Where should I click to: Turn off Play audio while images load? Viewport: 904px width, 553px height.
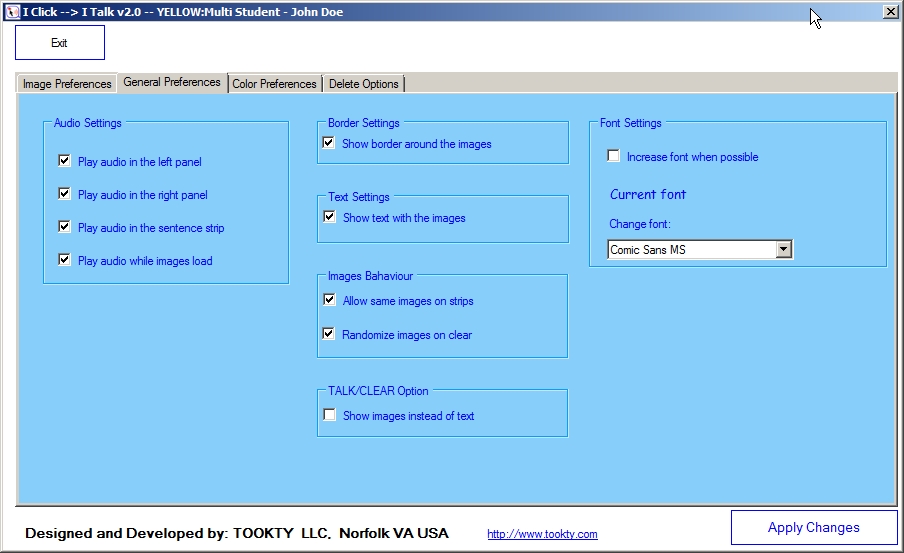tap(65, 260)
